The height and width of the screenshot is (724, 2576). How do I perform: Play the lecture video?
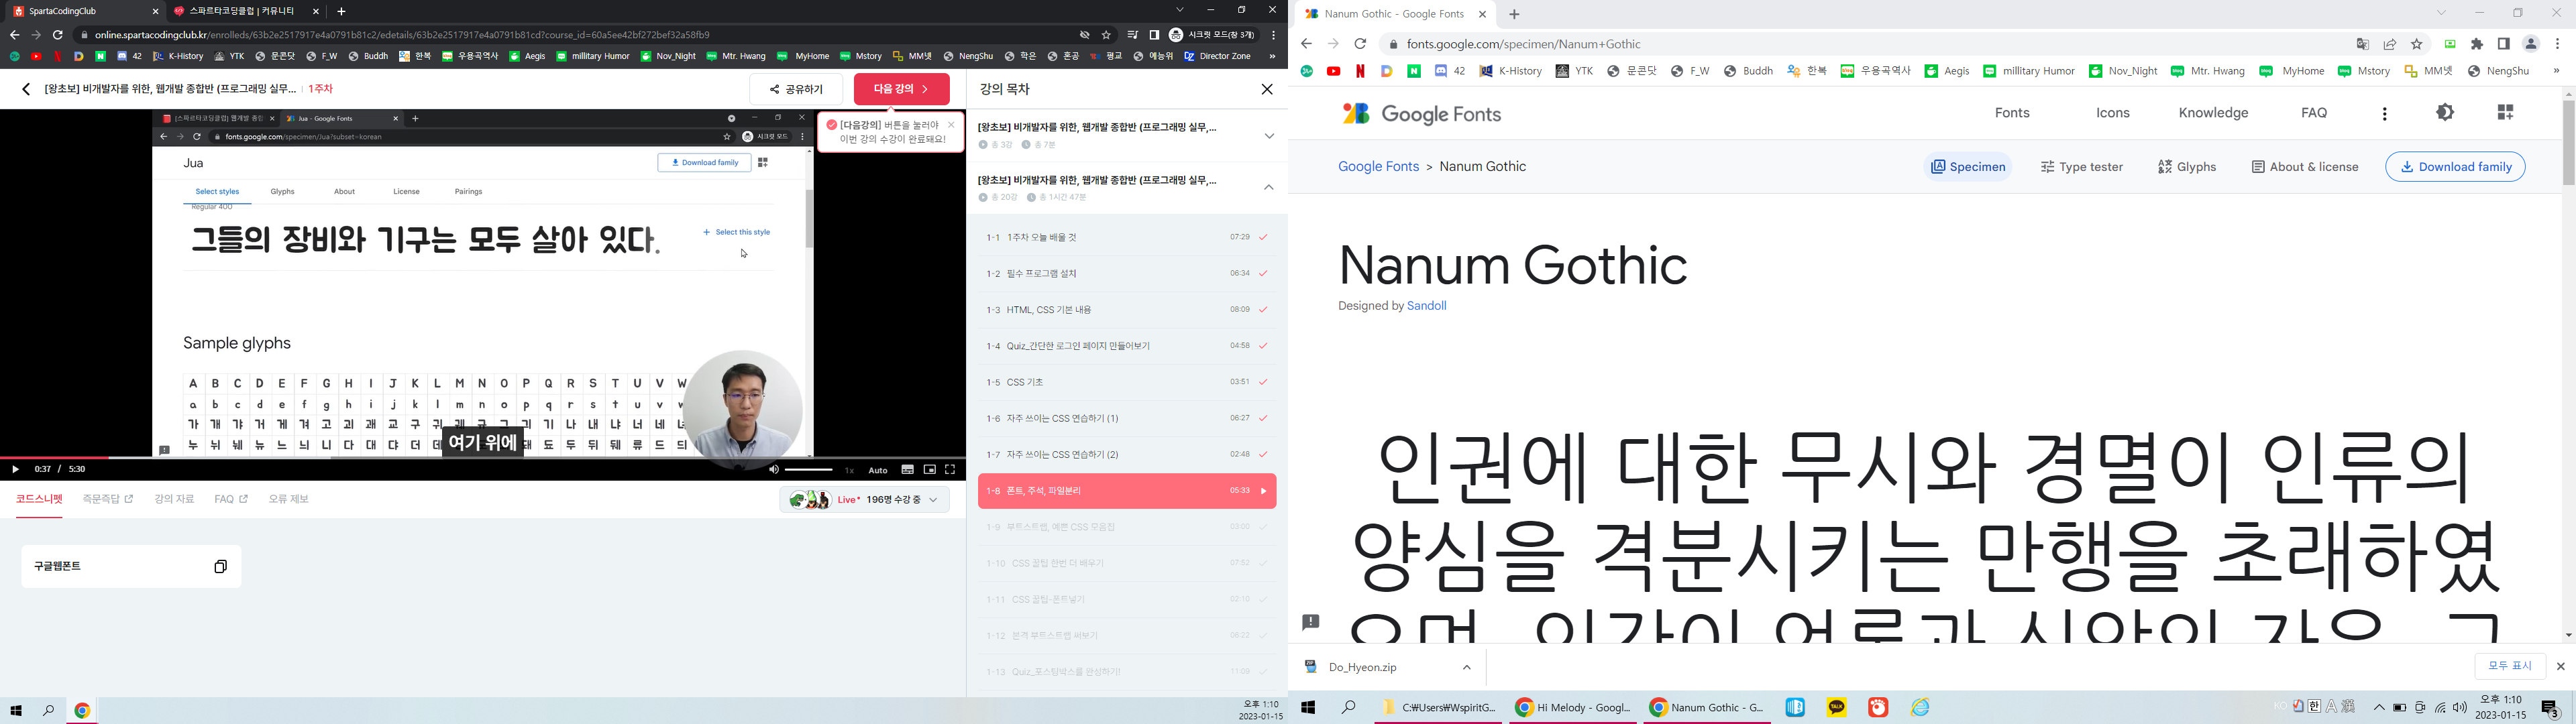coord(15,469)
